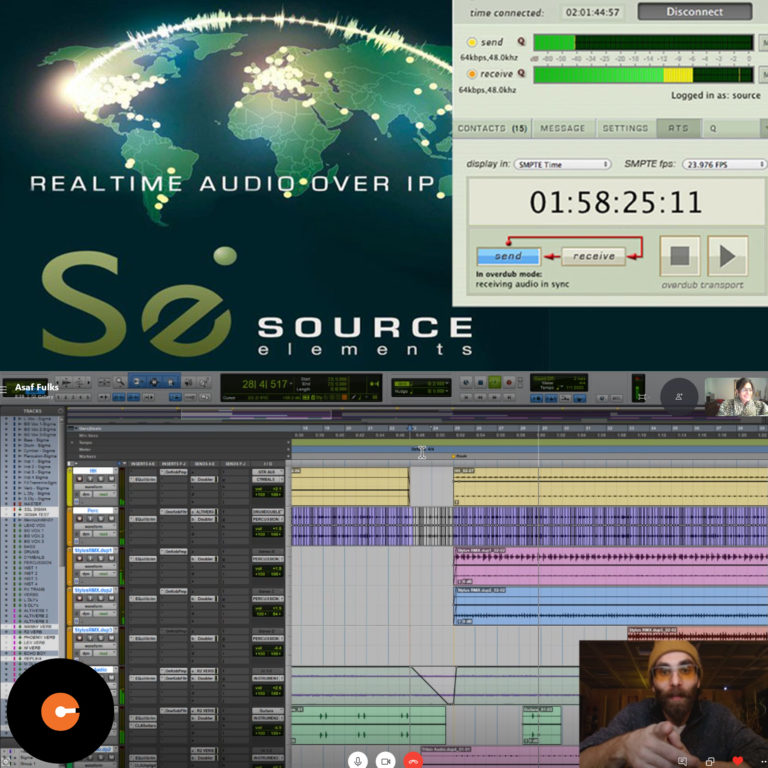The image size is (768, 768).
Task: Click the 02:01:44:57 time connected value
Action: pos(592,12)
